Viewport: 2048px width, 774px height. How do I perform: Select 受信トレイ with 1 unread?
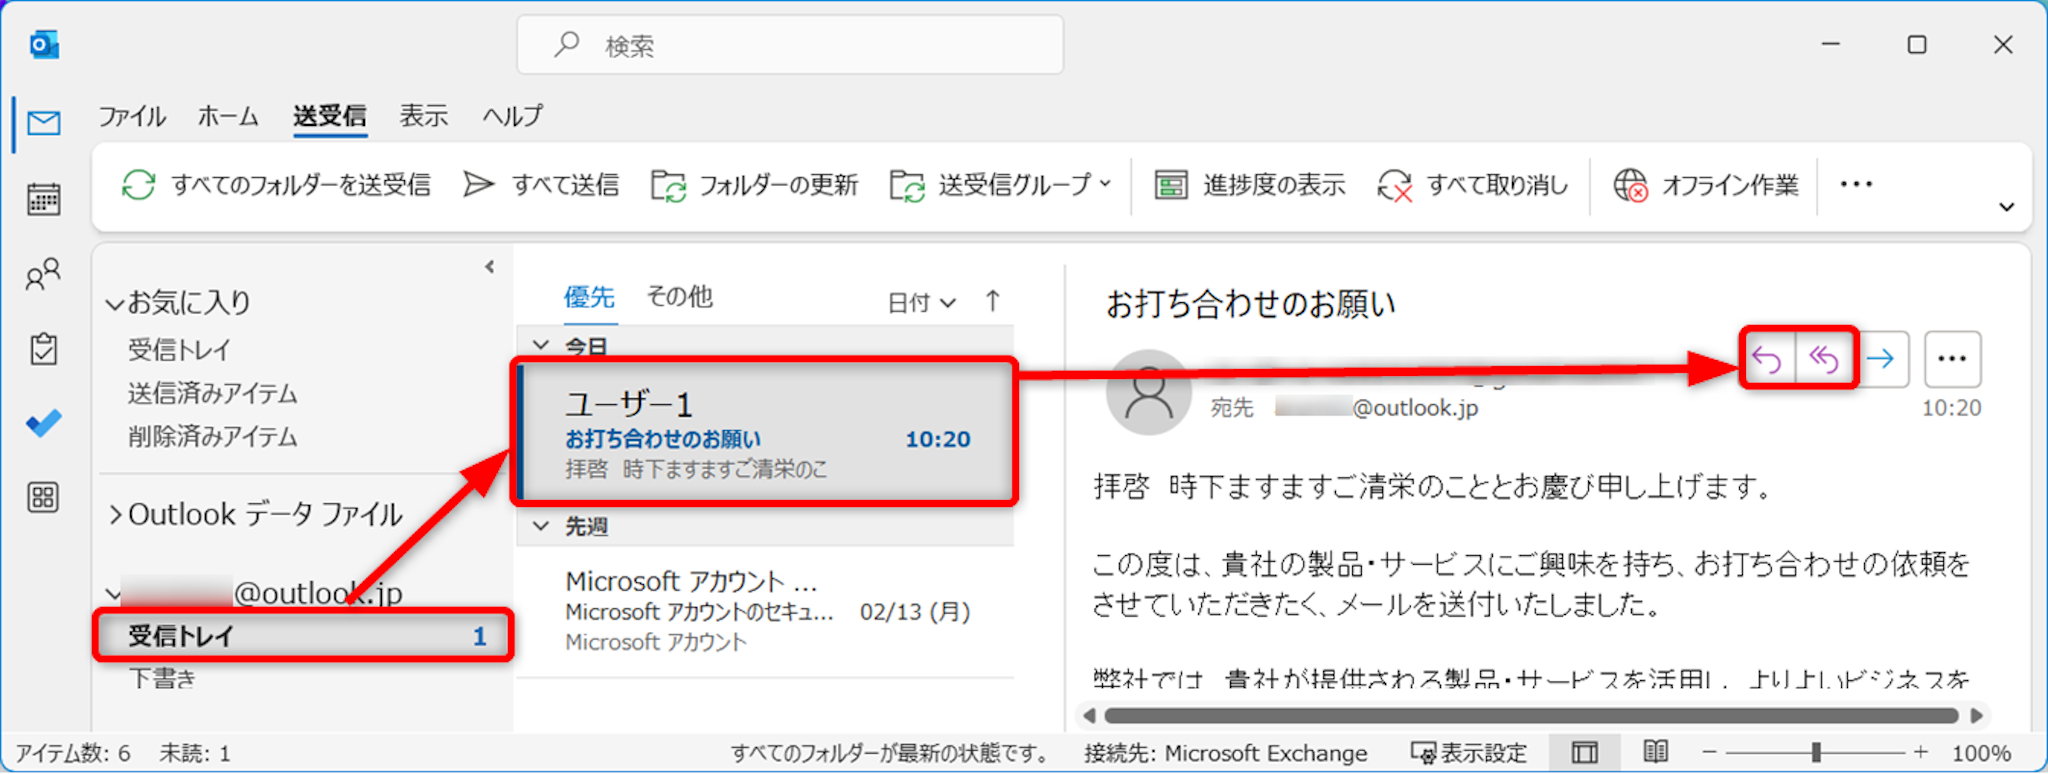click(304, 636)
